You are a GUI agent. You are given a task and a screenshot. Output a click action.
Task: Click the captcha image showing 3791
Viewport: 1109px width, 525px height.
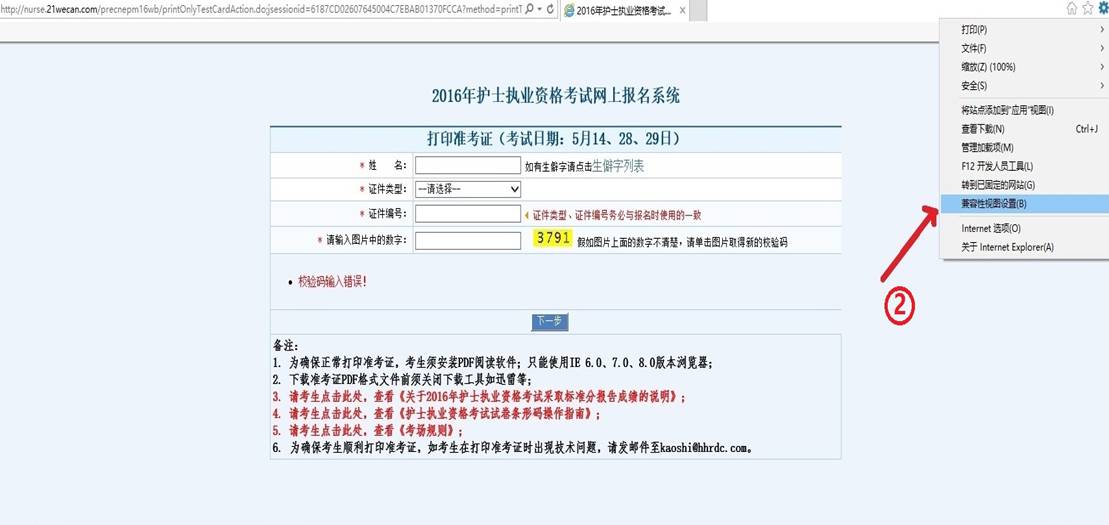[x=553, y=239]
